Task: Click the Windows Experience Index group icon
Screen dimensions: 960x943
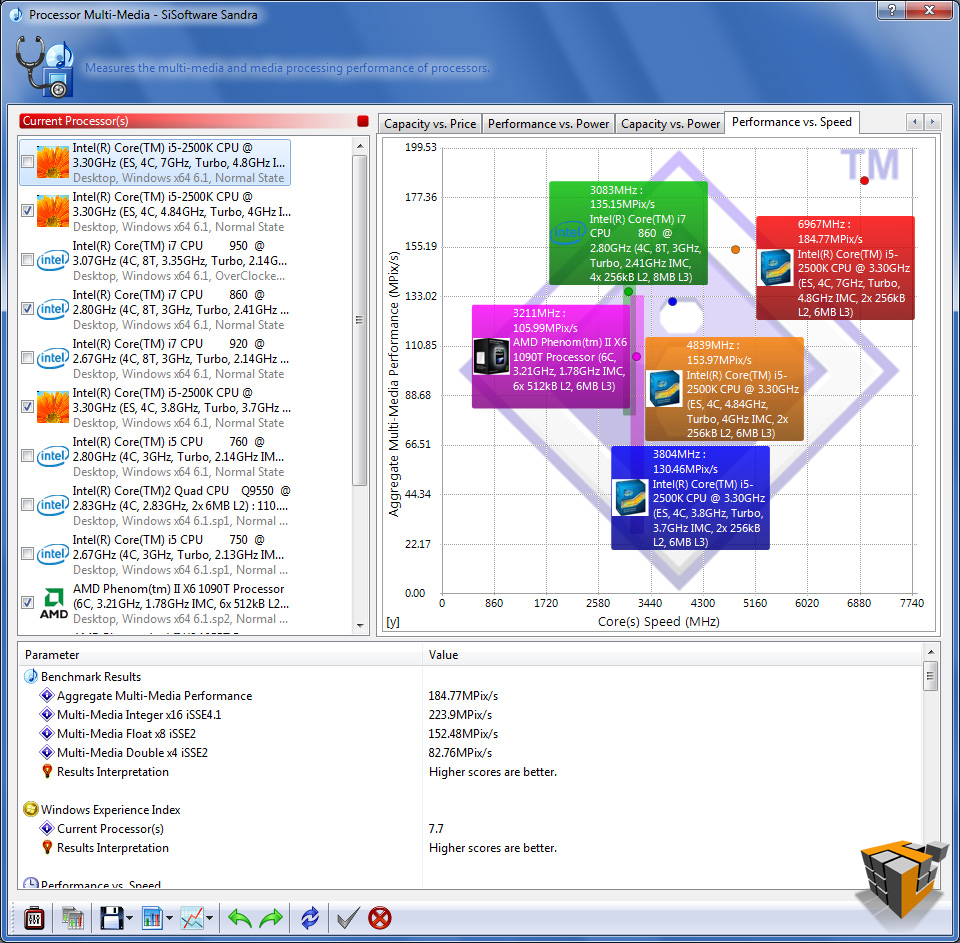Action: (x=31, y=810)
